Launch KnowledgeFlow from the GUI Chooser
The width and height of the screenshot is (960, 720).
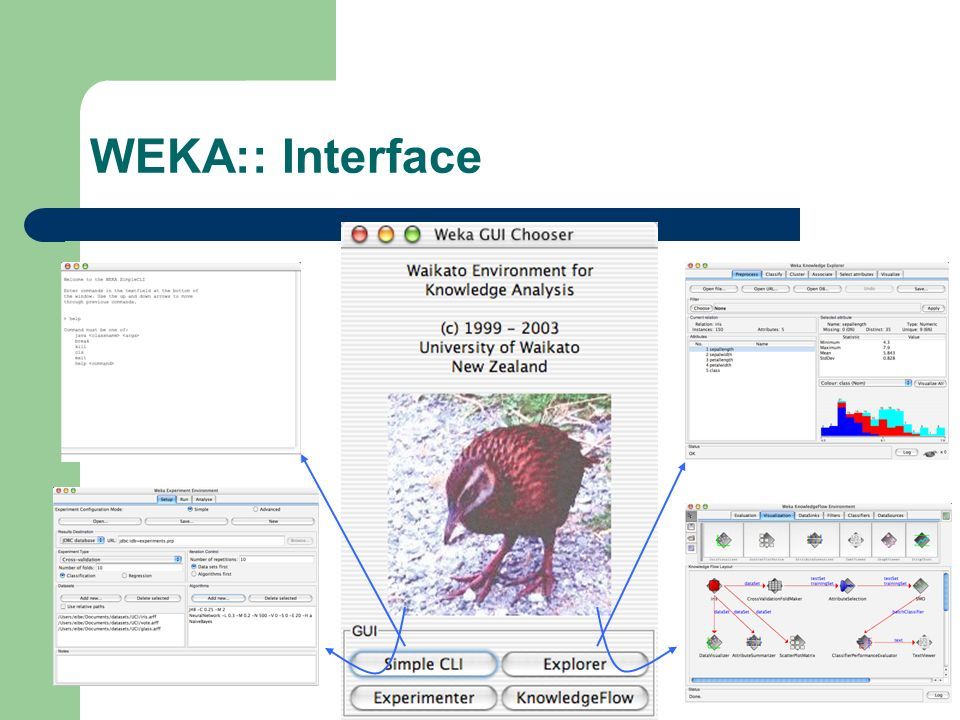point(575,698)
